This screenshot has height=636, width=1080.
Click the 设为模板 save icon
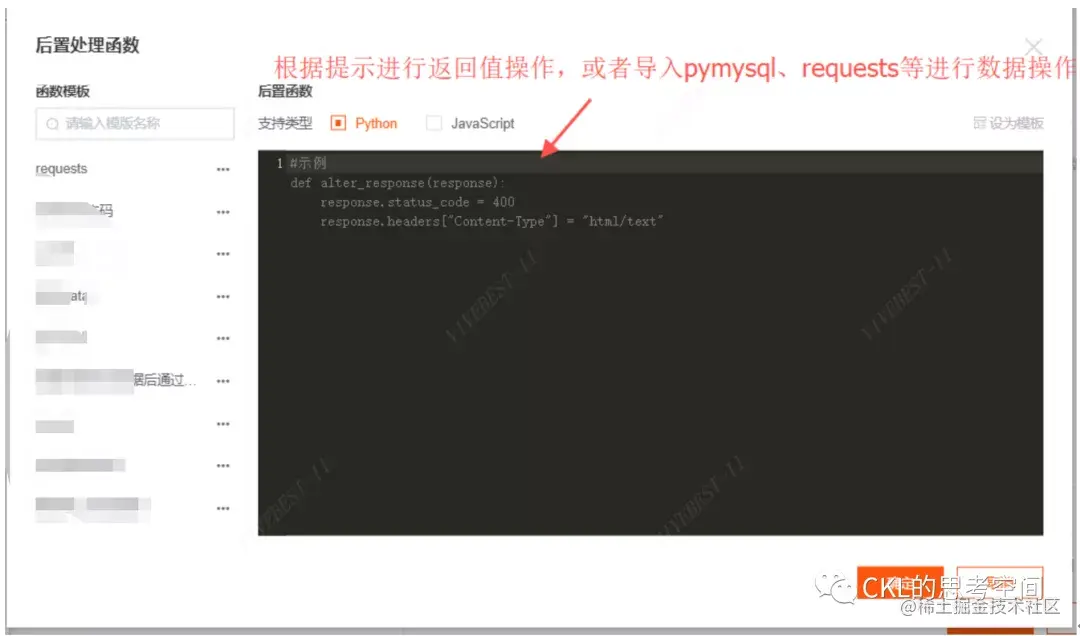(979, 123)
